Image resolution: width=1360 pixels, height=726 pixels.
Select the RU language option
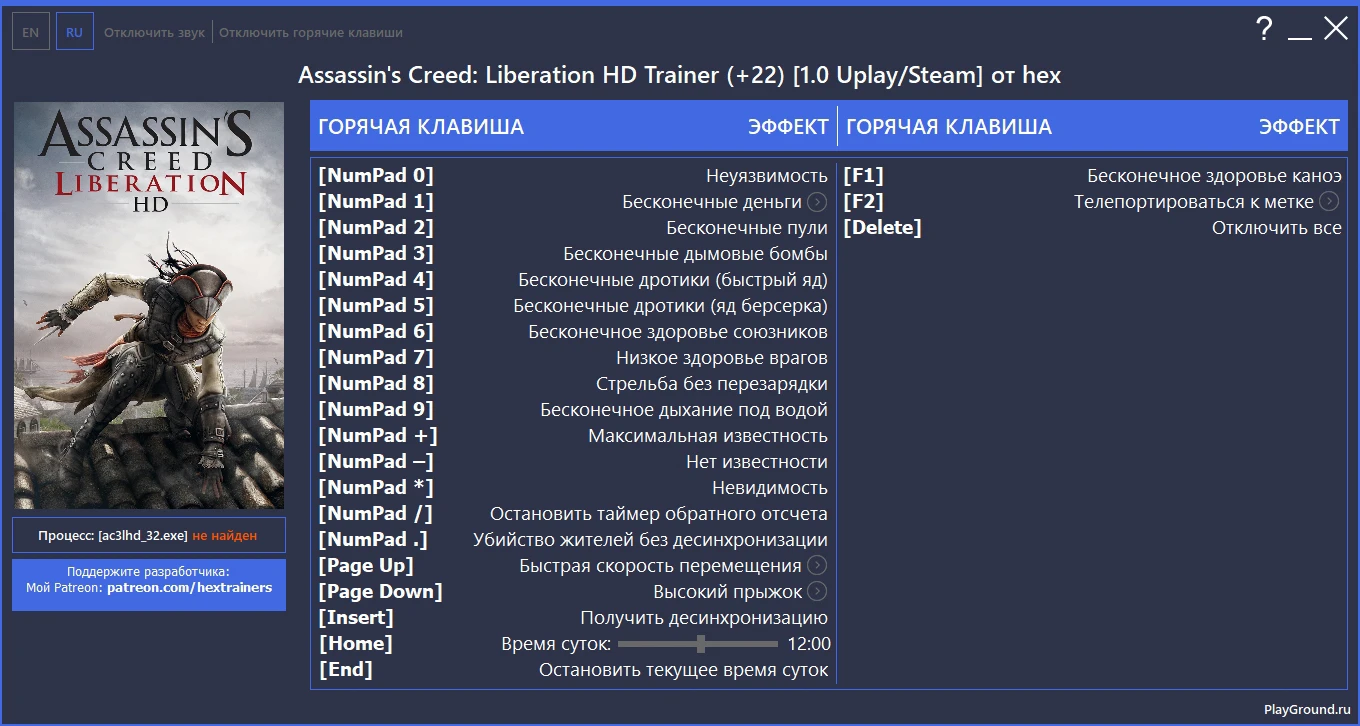(75, 31)
